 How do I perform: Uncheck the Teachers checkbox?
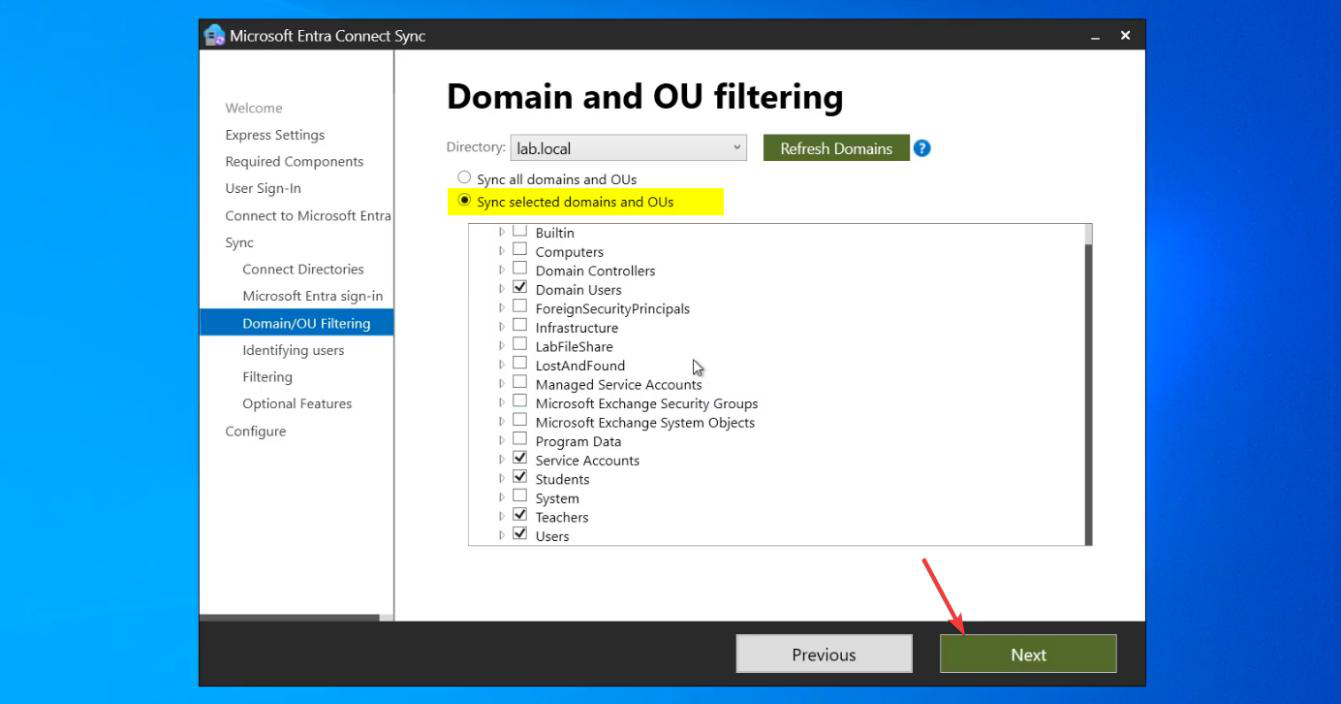[519, 516]
